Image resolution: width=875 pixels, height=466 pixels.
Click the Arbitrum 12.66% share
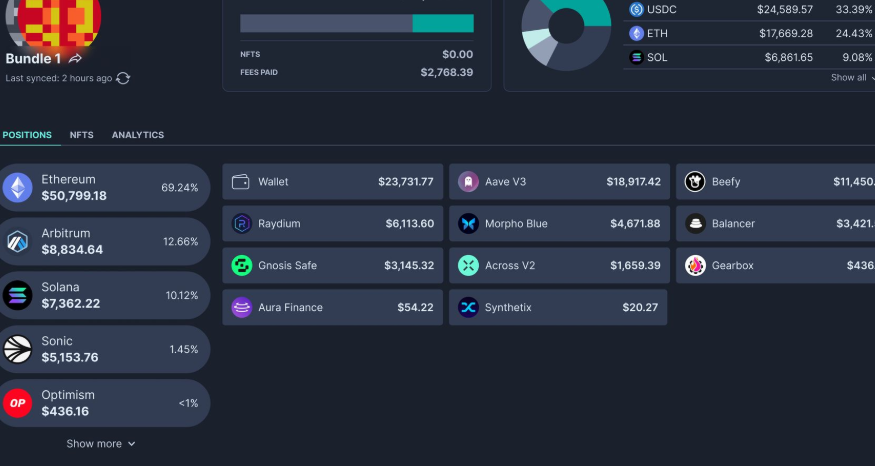181,242
